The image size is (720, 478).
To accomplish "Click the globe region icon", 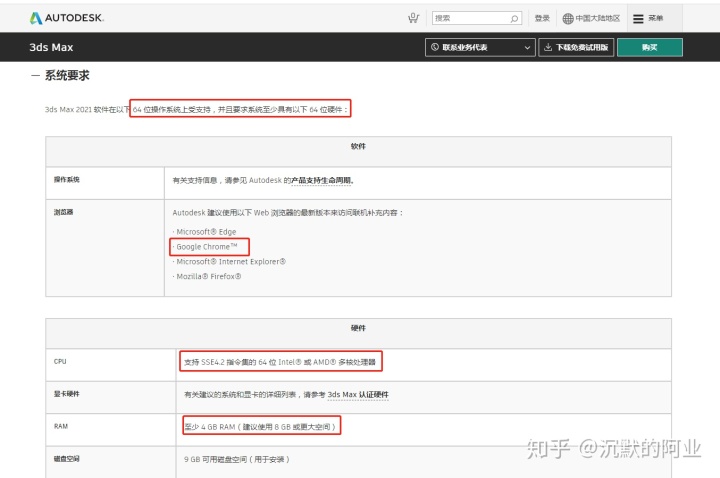I will (568, 18).
